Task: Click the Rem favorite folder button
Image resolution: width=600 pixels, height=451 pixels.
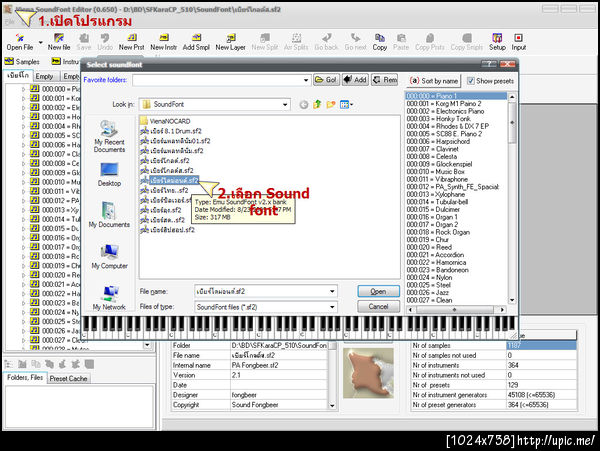Action: (385, 80)
